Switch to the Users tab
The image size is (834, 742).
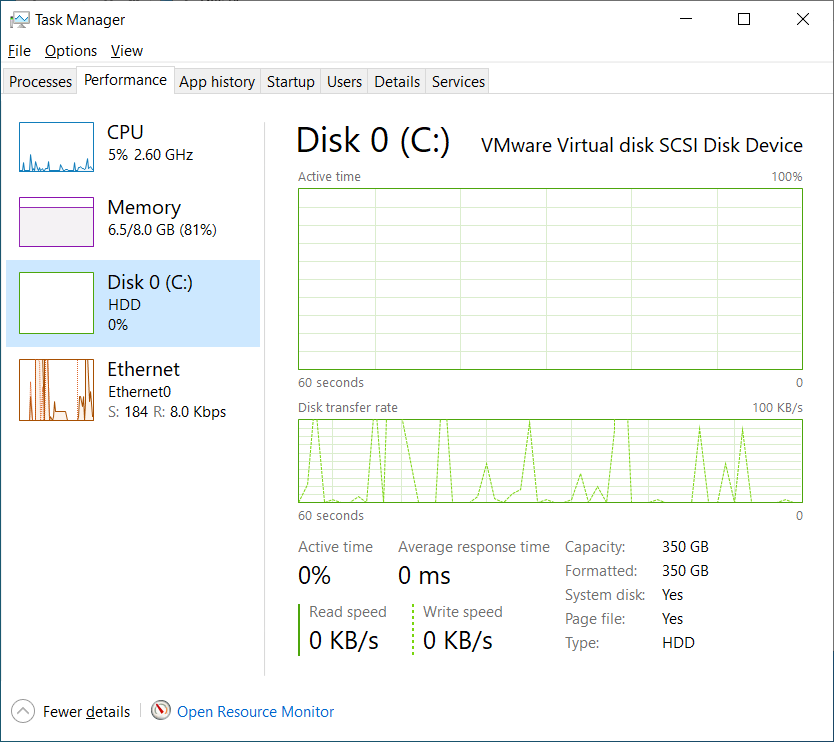pos(345,82)
